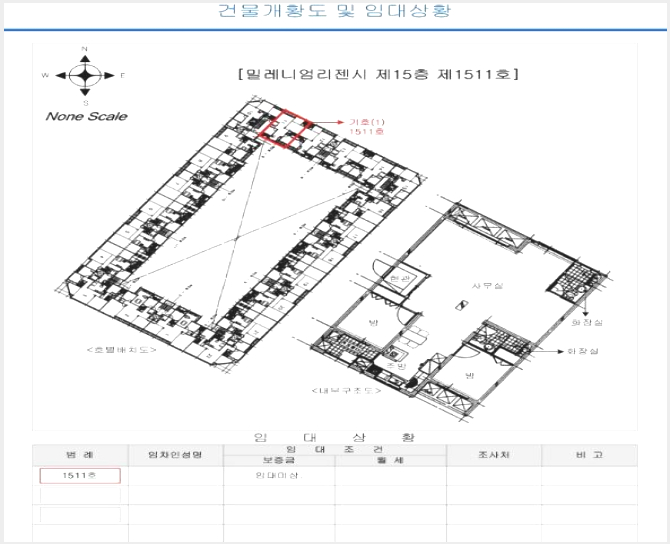The image size is (670, 544).
Task: Click the lower 화장실 label
Action: pyautogui.click(x=583, y=351)
